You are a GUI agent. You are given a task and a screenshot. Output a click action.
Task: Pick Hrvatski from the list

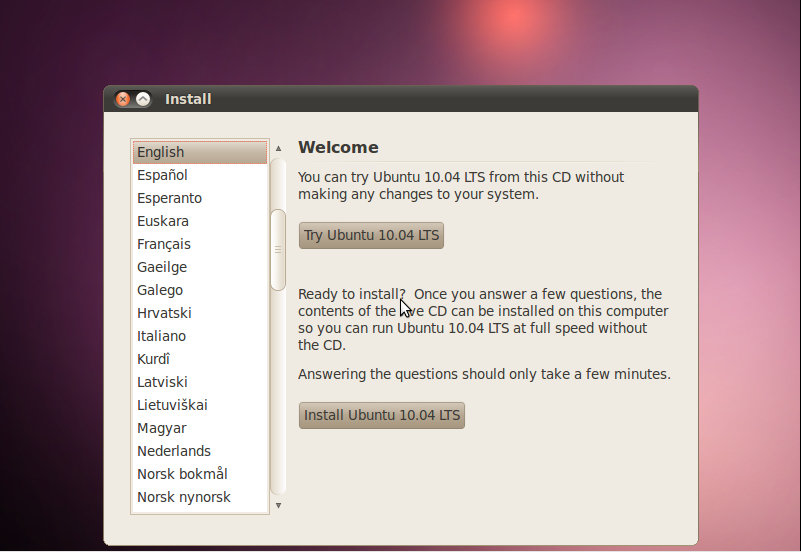tap(200, 313)
